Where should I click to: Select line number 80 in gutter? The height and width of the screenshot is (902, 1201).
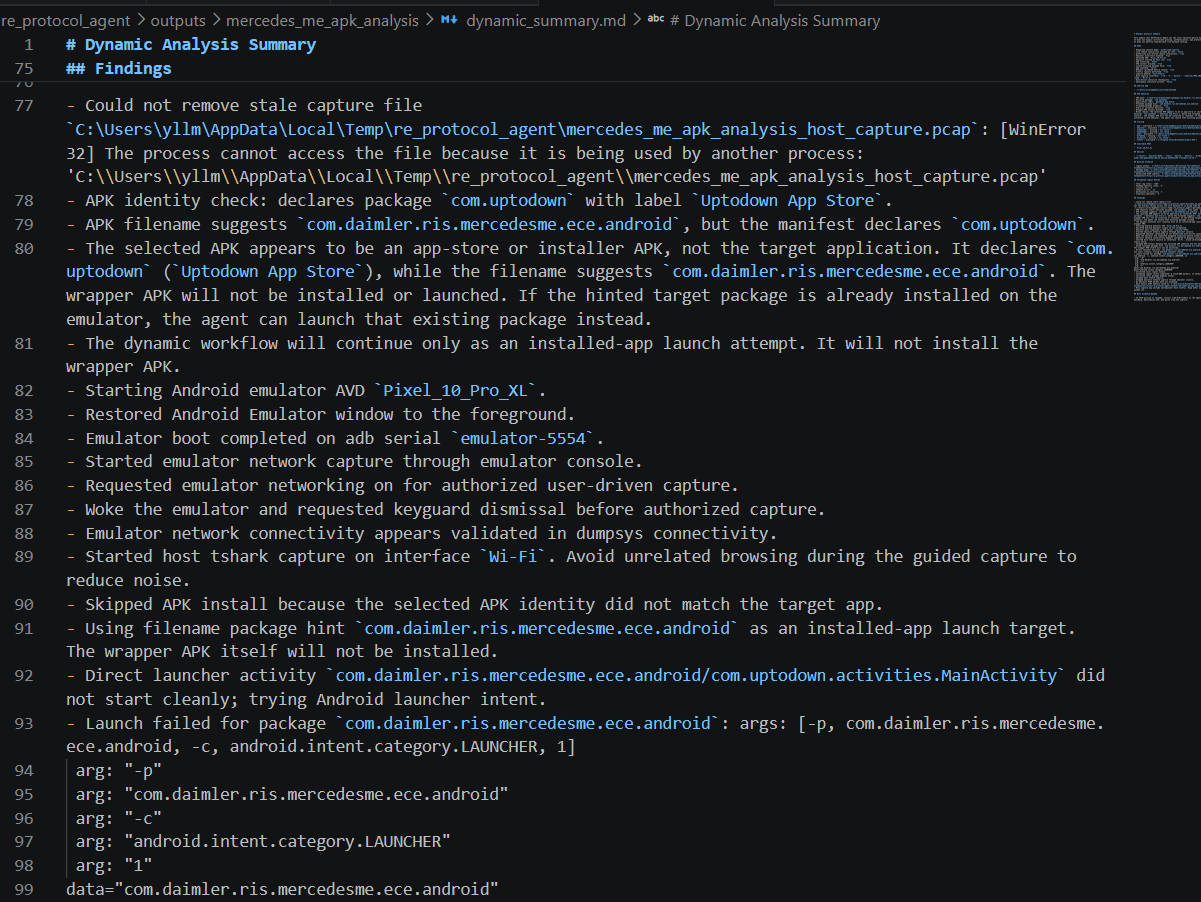pyautogui.click(x=24, y=248)
